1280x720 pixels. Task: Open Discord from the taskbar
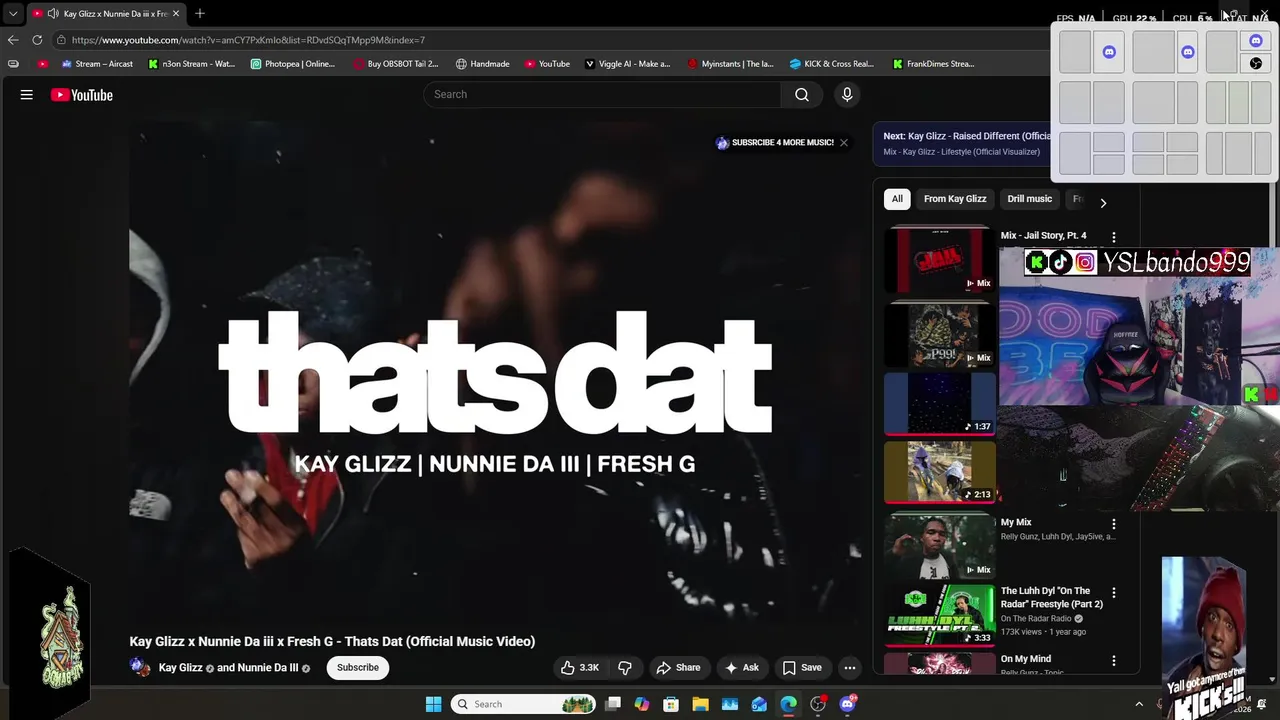tap(848, 704)
